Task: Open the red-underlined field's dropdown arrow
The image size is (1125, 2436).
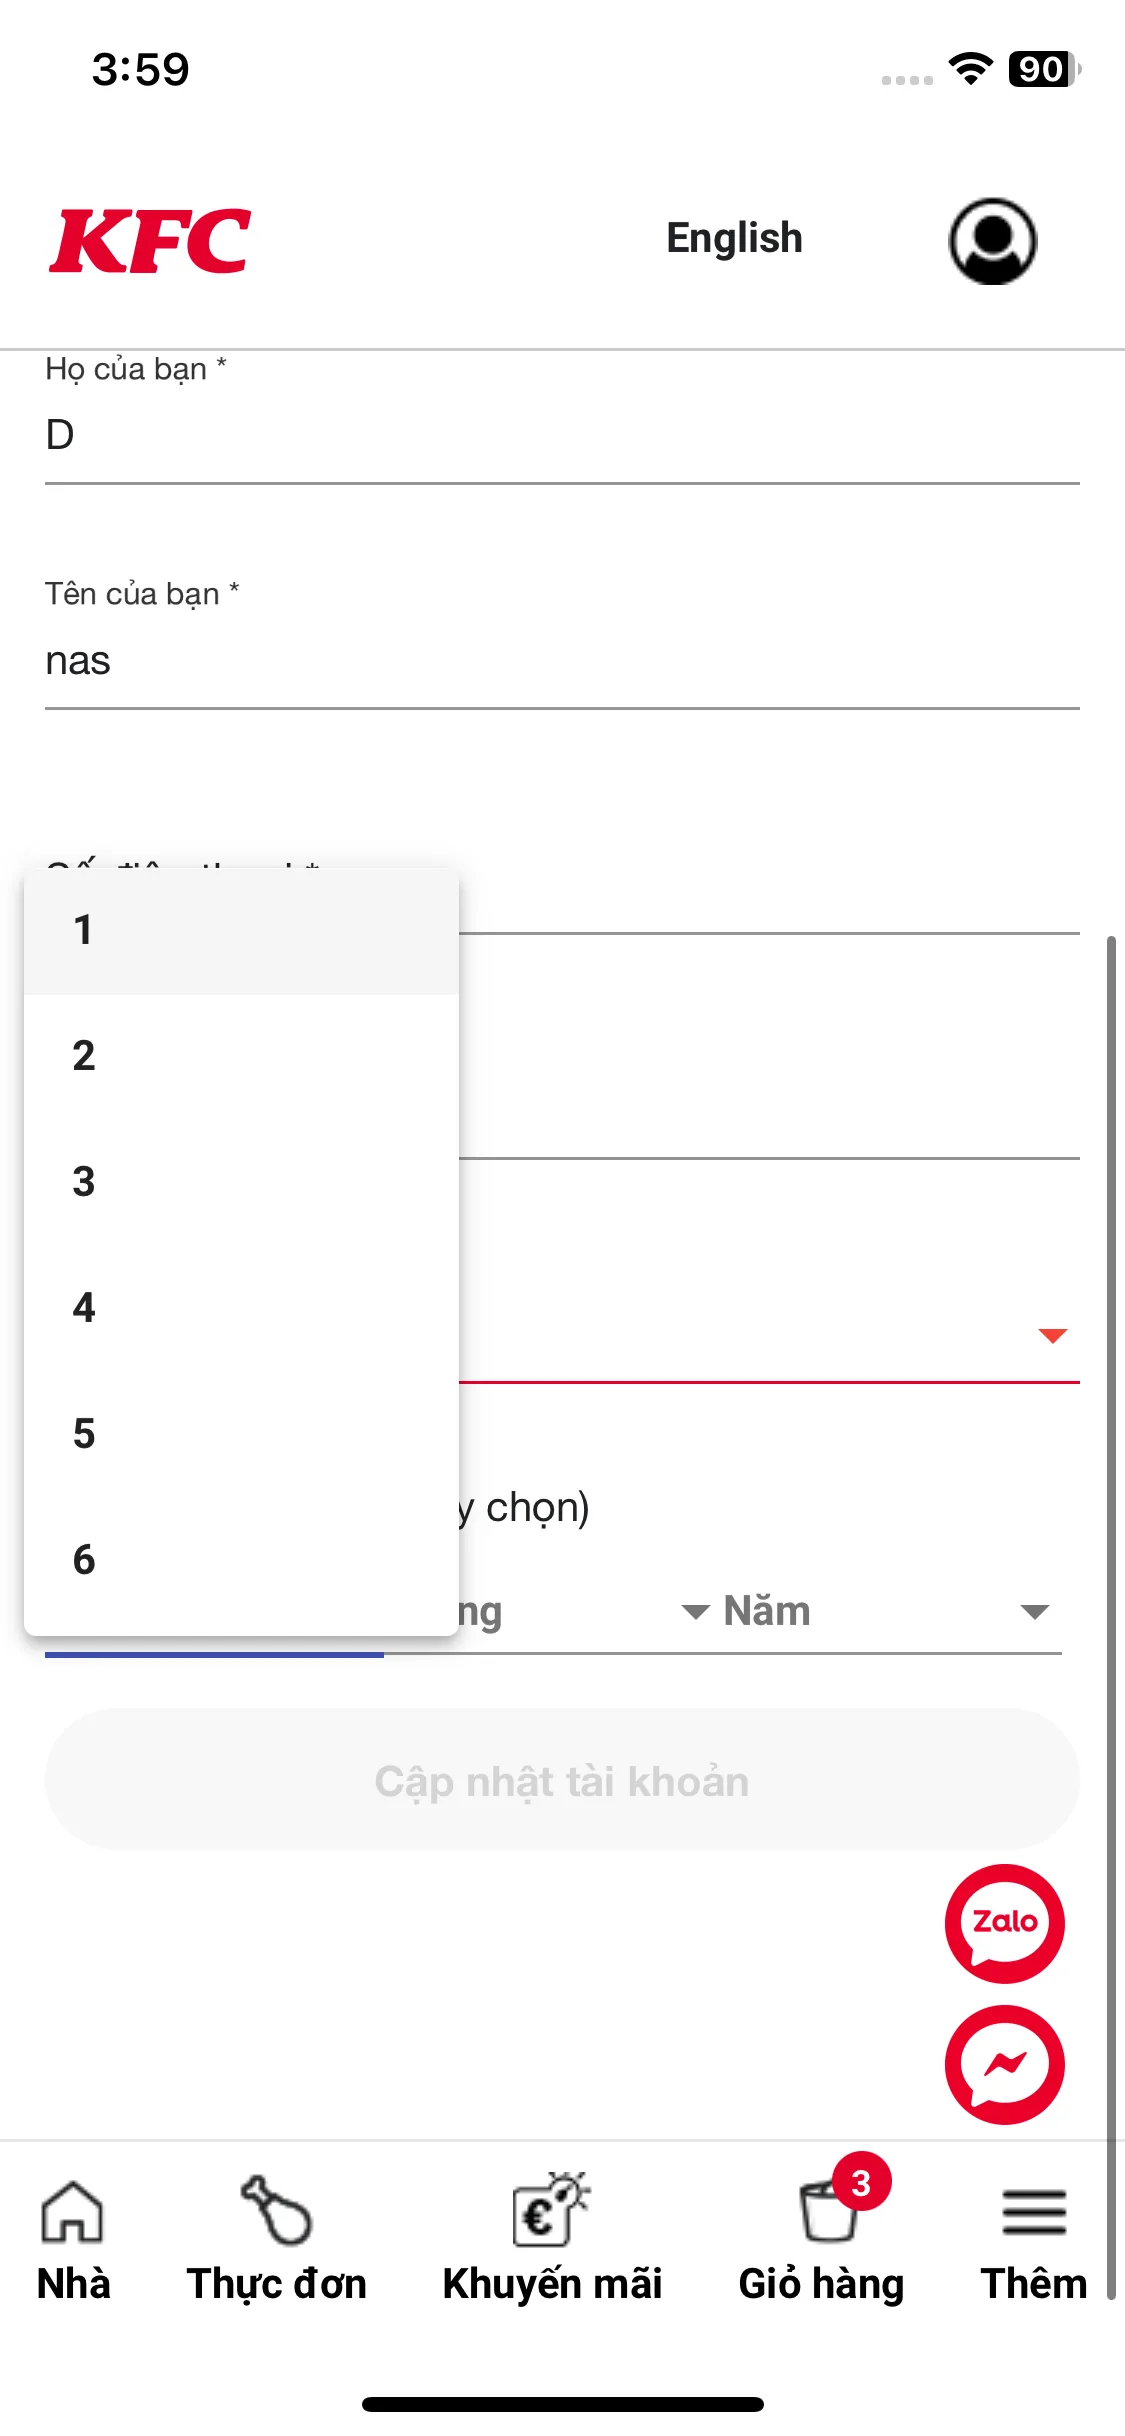Action: click(x=1051, y=1334)
